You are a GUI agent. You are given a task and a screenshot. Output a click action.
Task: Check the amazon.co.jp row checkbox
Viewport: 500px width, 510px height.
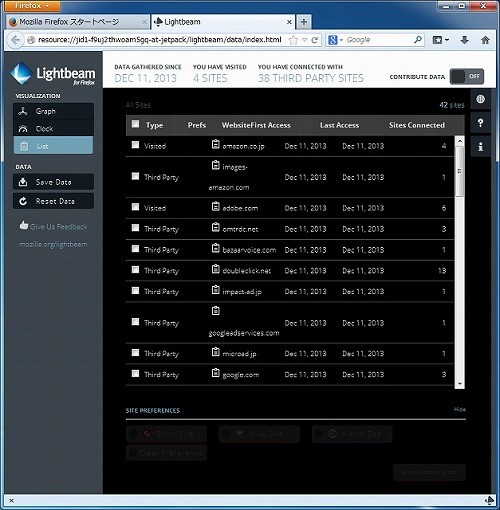(x=135, y=145)
